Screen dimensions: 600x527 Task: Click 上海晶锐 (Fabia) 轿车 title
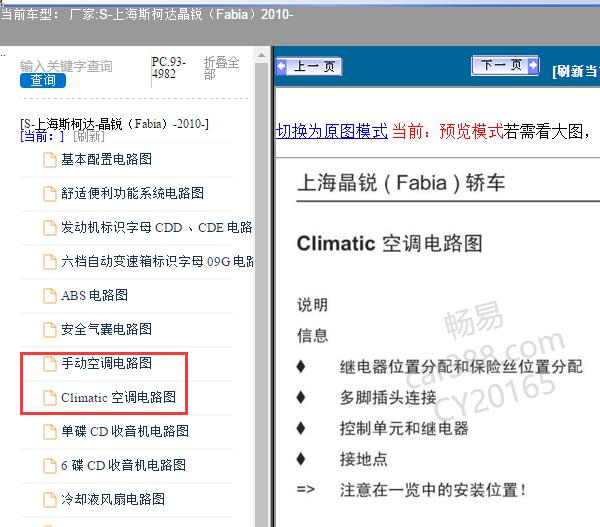401,183
